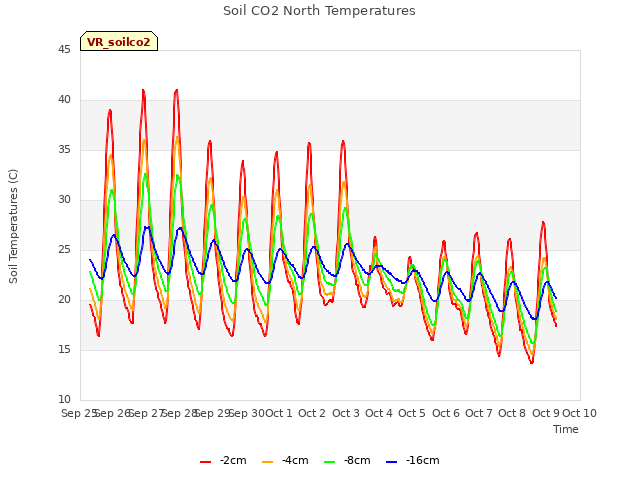Click the Oct 5 x-axis tick label
Screen dimensions: 640x480
coord(412,413)
